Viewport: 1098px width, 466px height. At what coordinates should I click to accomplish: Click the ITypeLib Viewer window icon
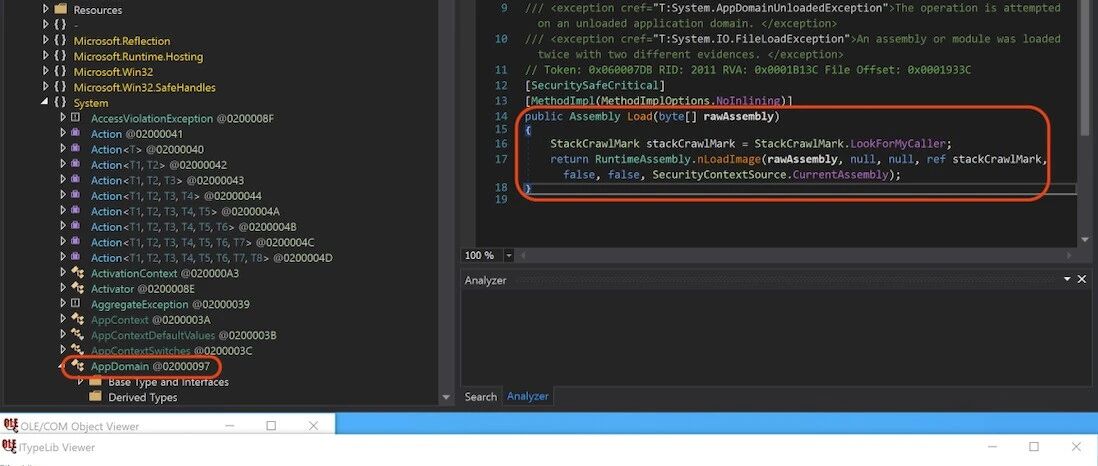click(x=10, y=446)
